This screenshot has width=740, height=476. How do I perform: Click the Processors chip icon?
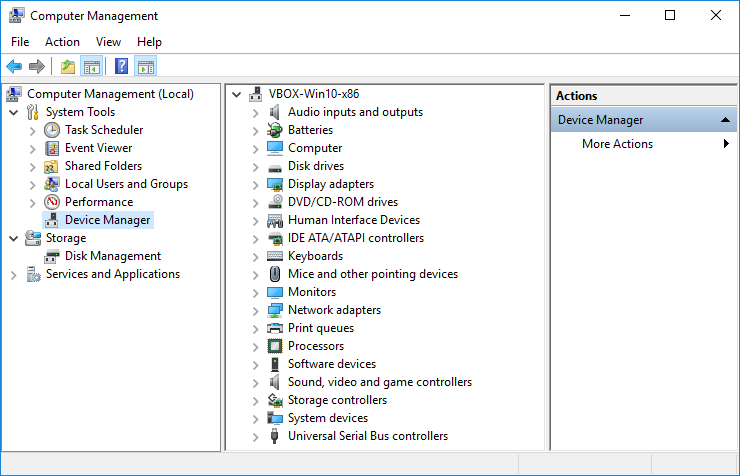[x=276, y=346]
